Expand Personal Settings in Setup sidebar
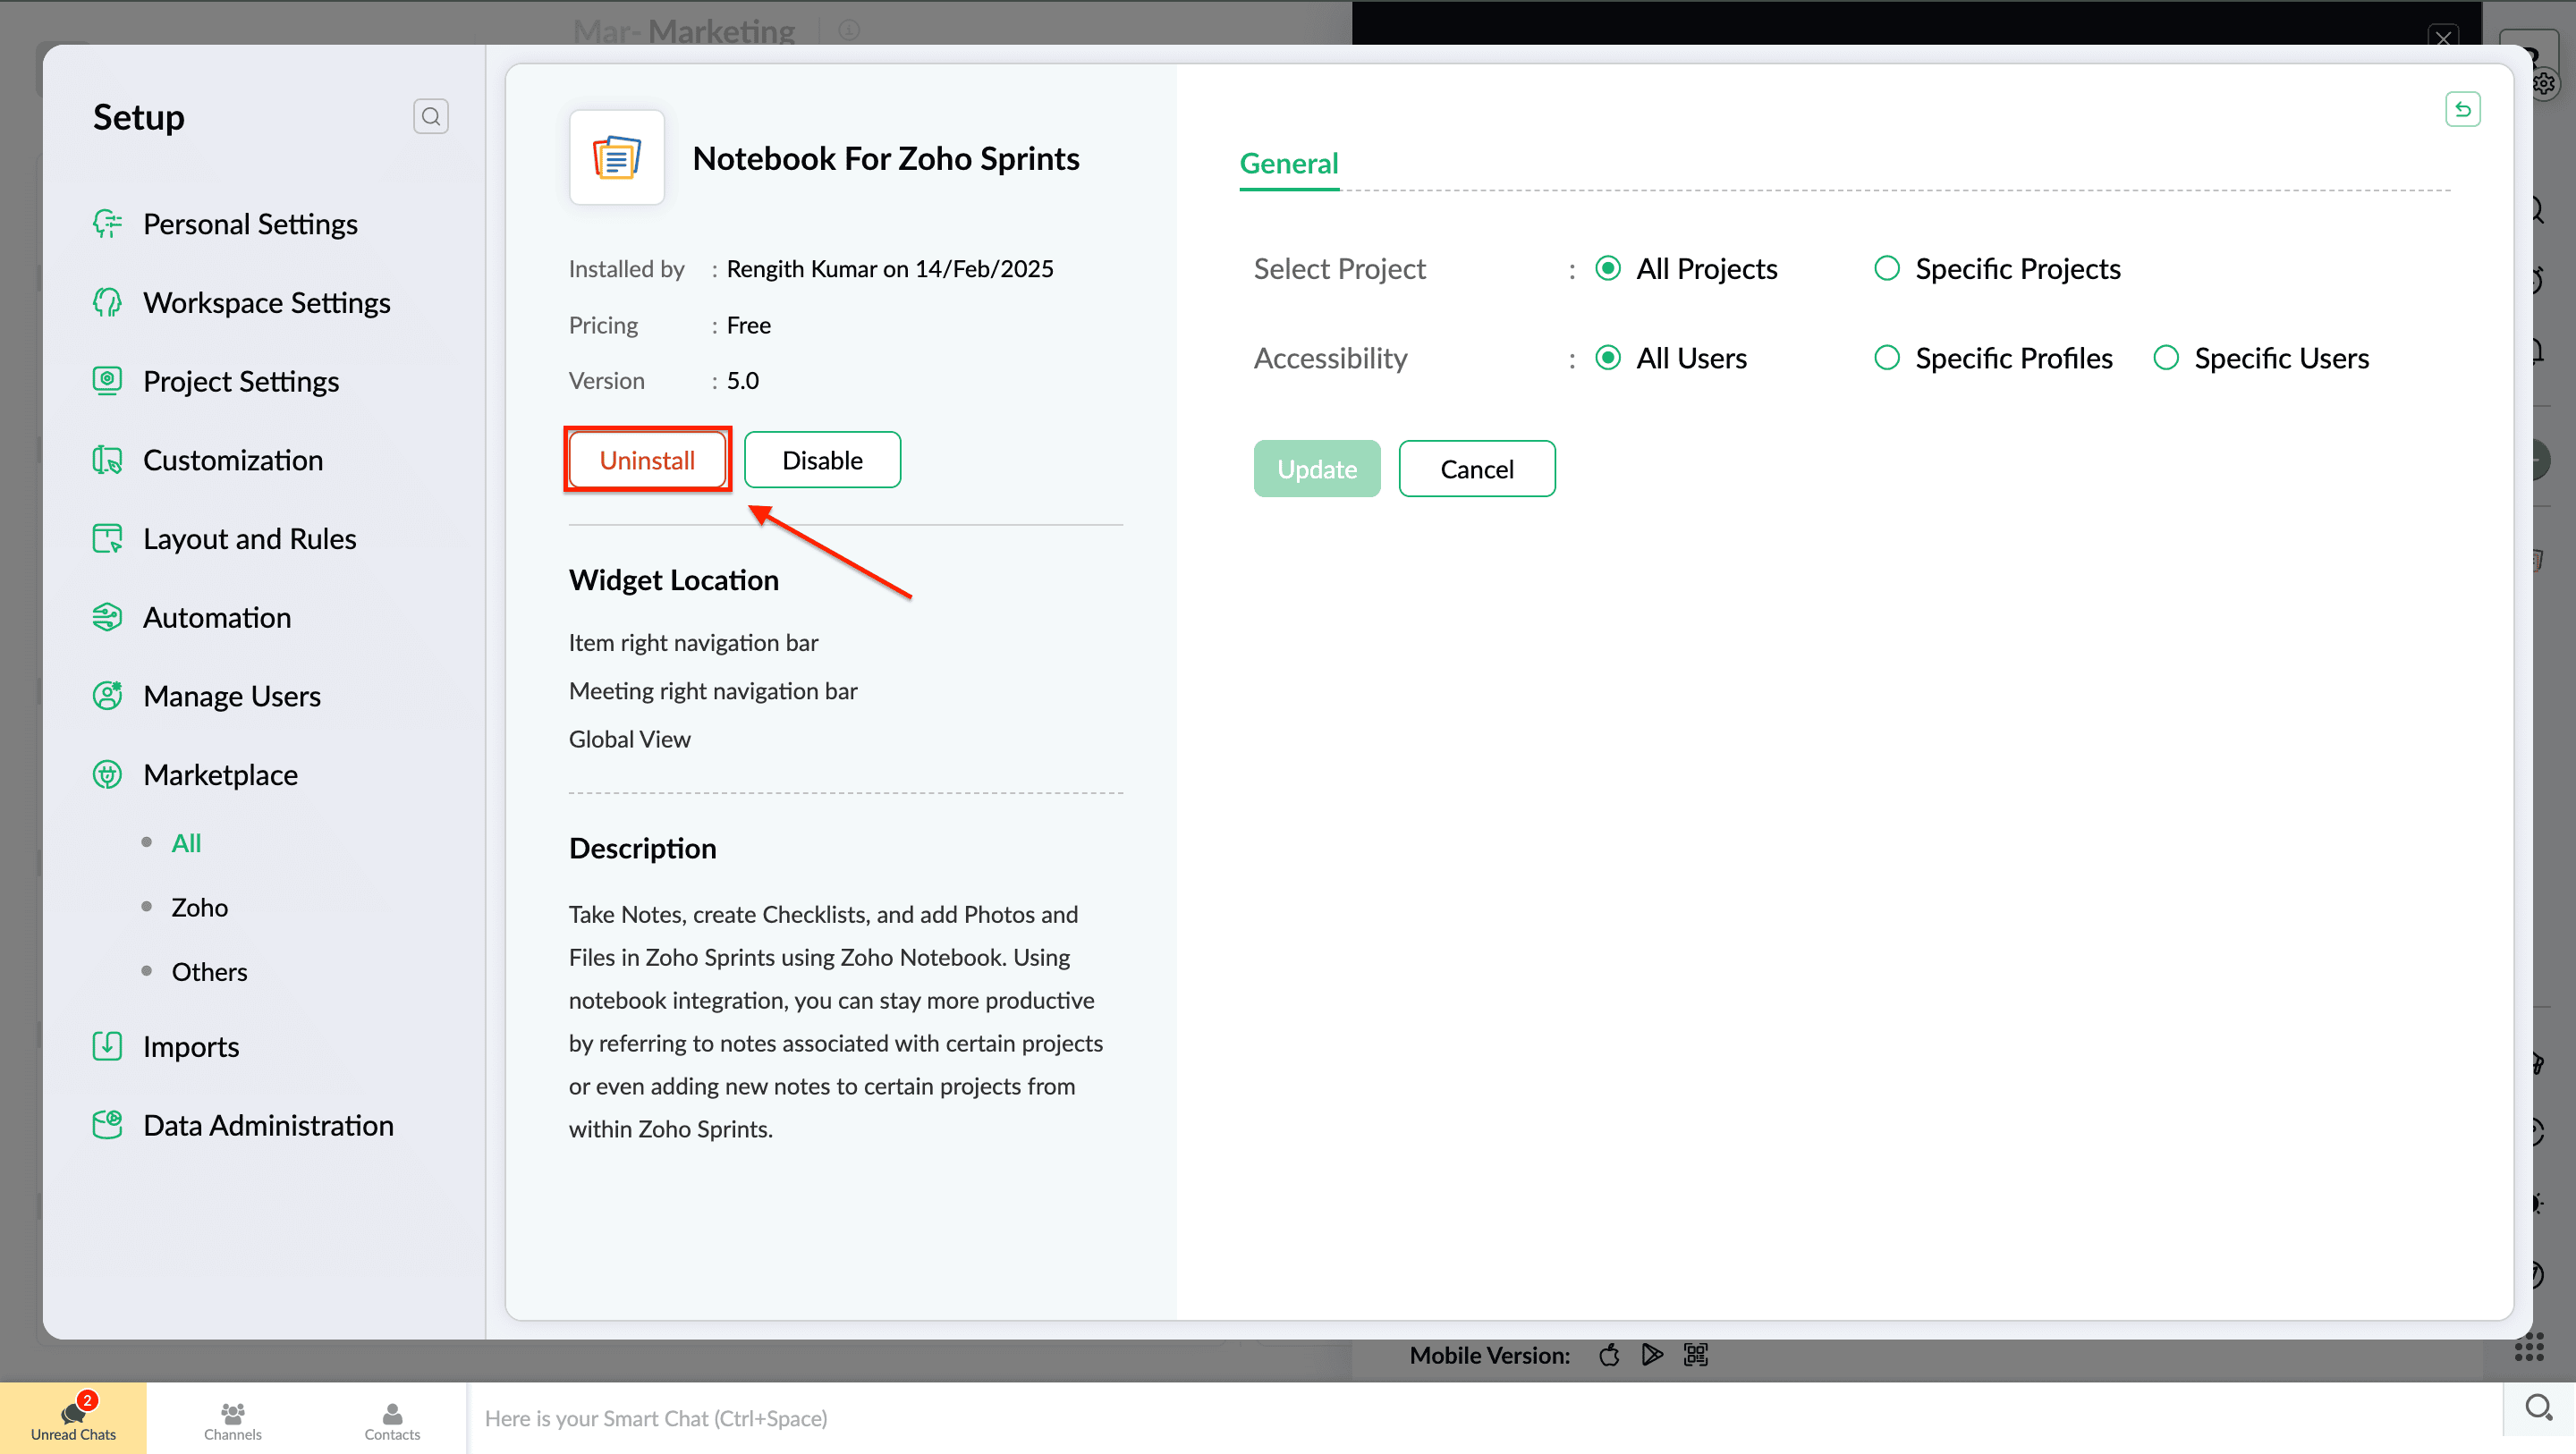 pos(250,224)
